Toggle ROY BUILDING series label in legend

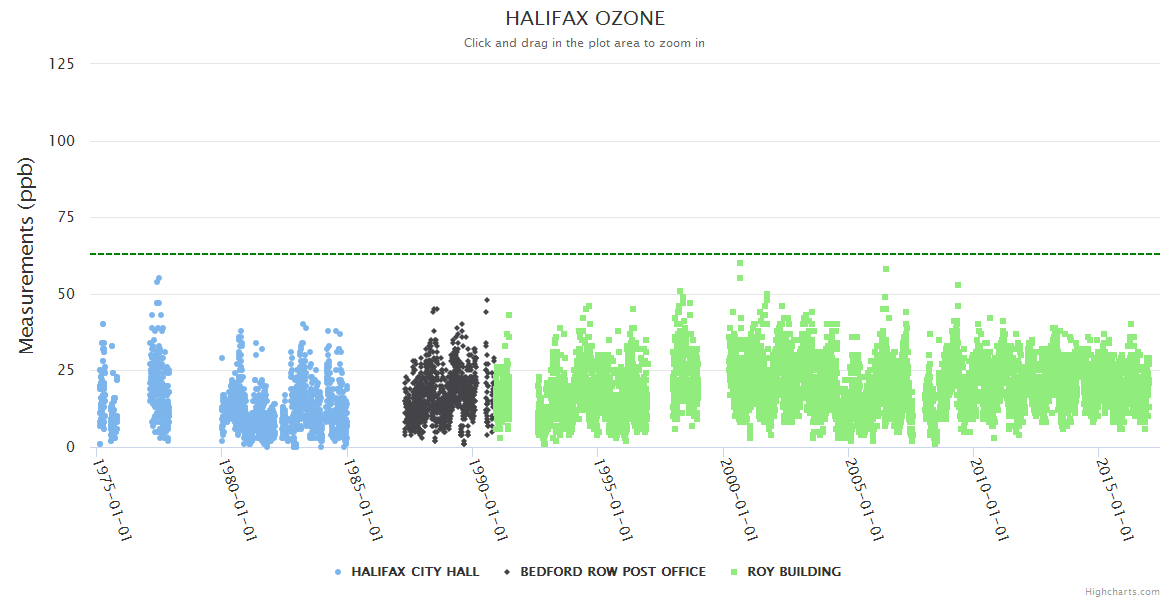click(x=791, y=572)
